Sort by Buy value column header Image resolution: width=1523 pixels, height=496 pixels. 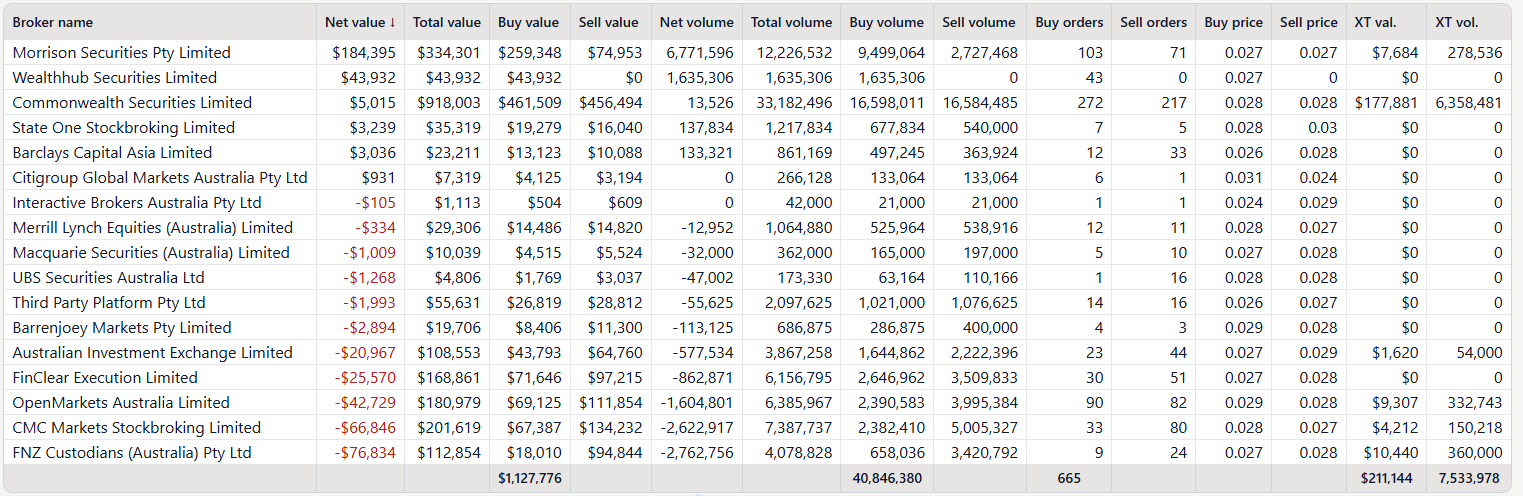point(528,22)
